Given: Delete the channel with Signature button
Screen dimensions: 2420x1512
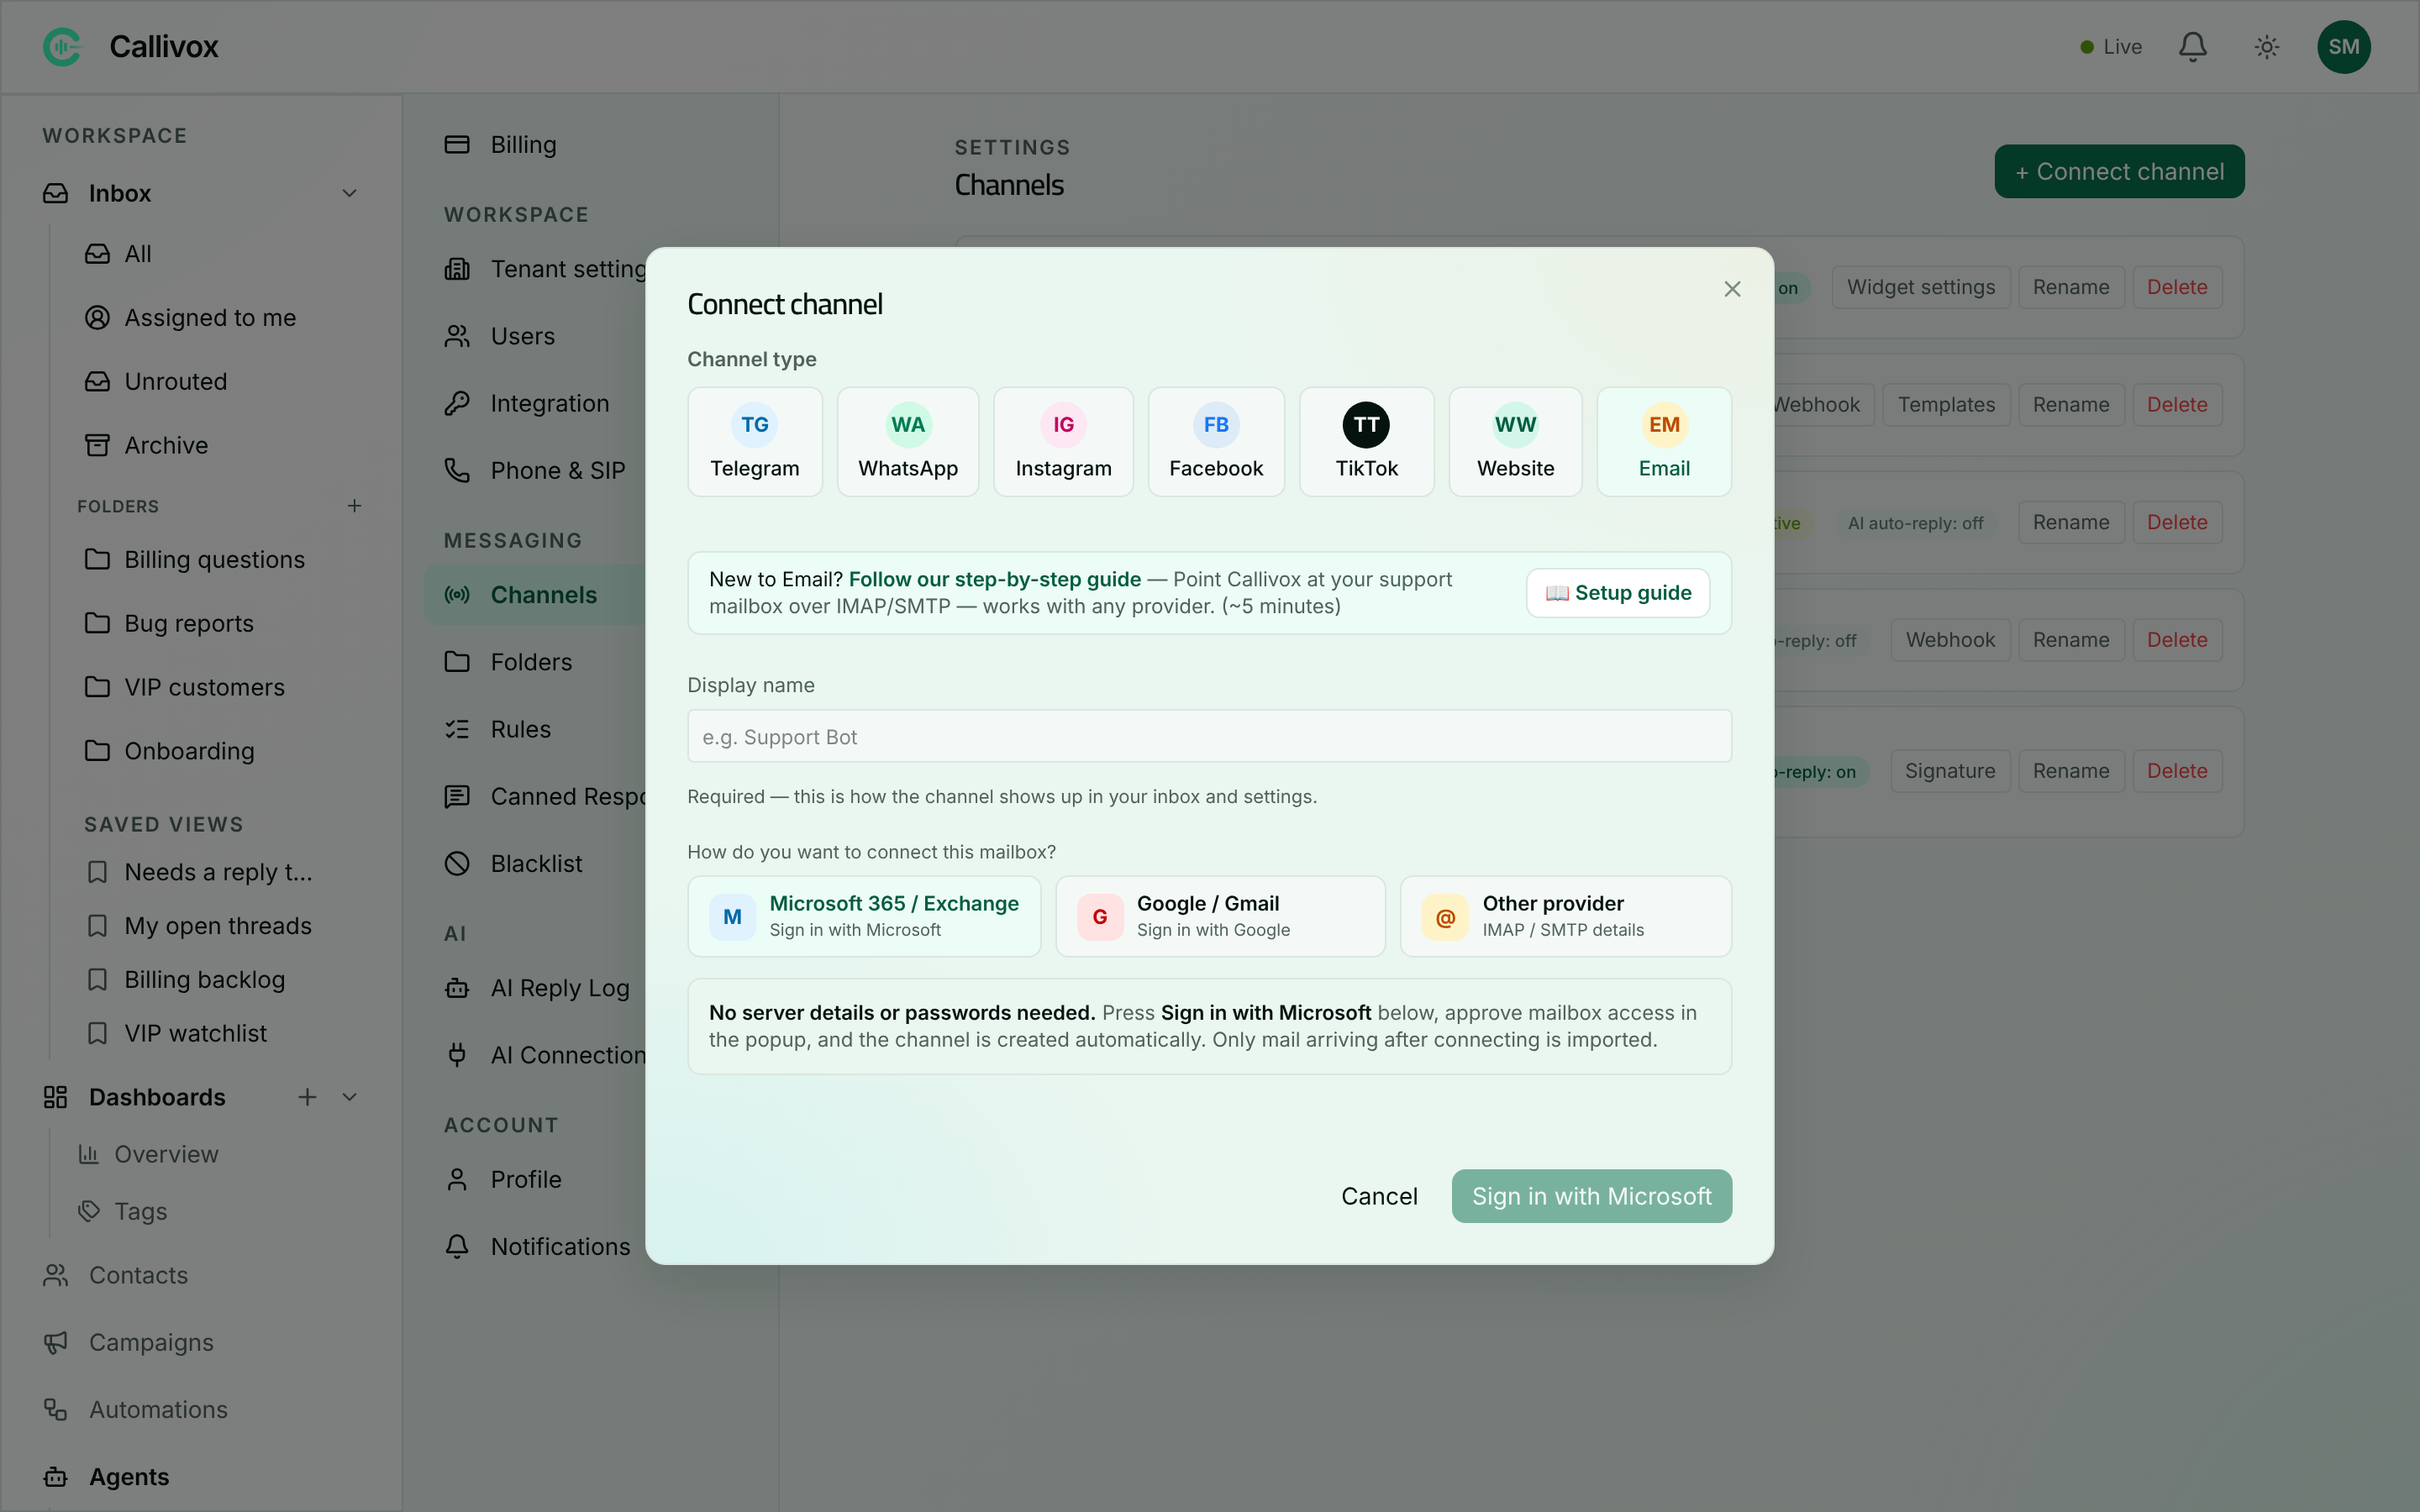Looking at the screenshot, I should pyautogui.click(x=2177, y=771).
